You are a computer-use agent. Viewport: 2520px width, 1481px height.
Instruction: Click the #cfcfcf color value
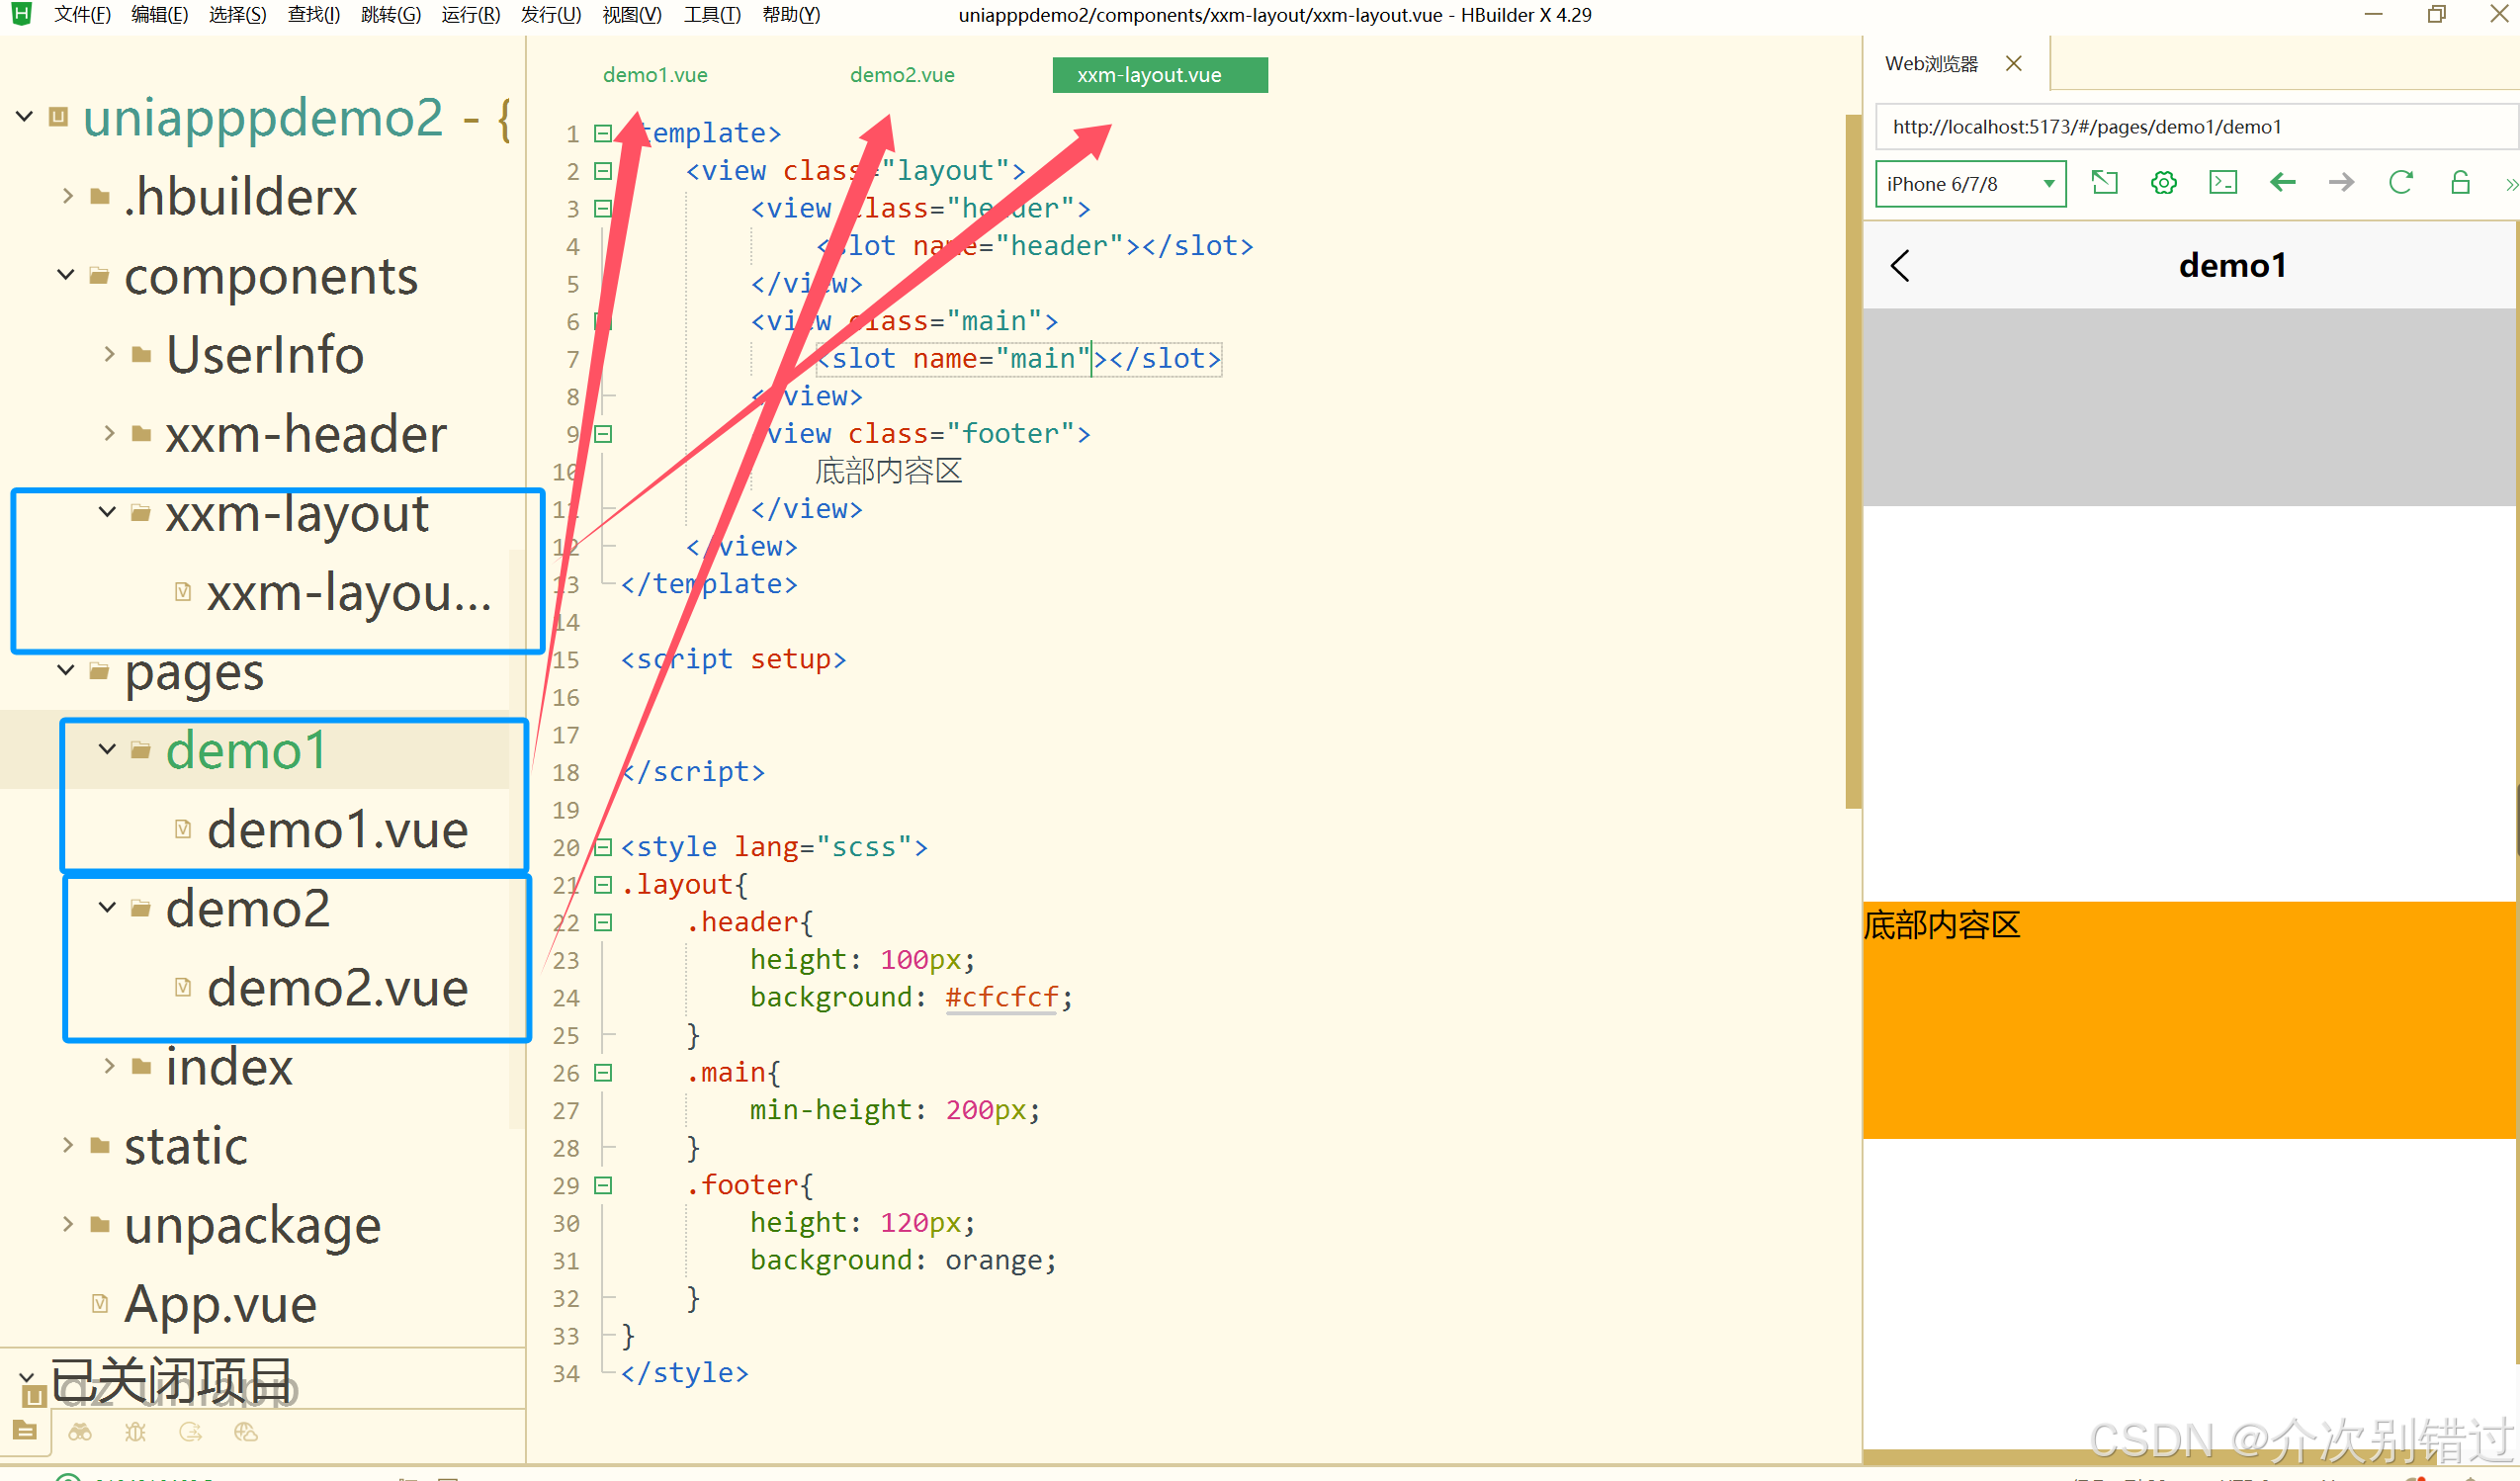pyautogui.click(x=1000, y=997)
